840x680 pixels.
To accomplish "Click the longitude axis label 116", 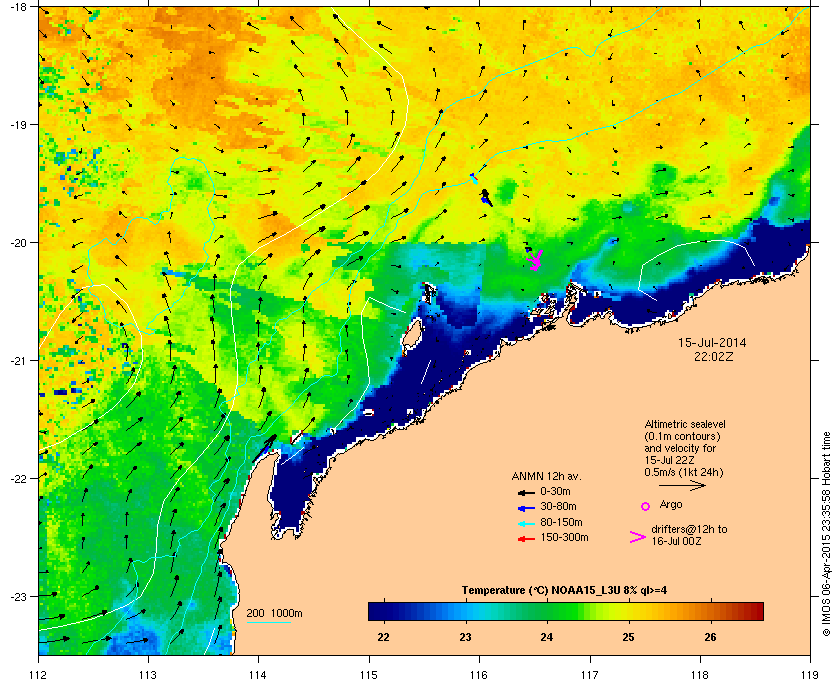I will (479, 675).
